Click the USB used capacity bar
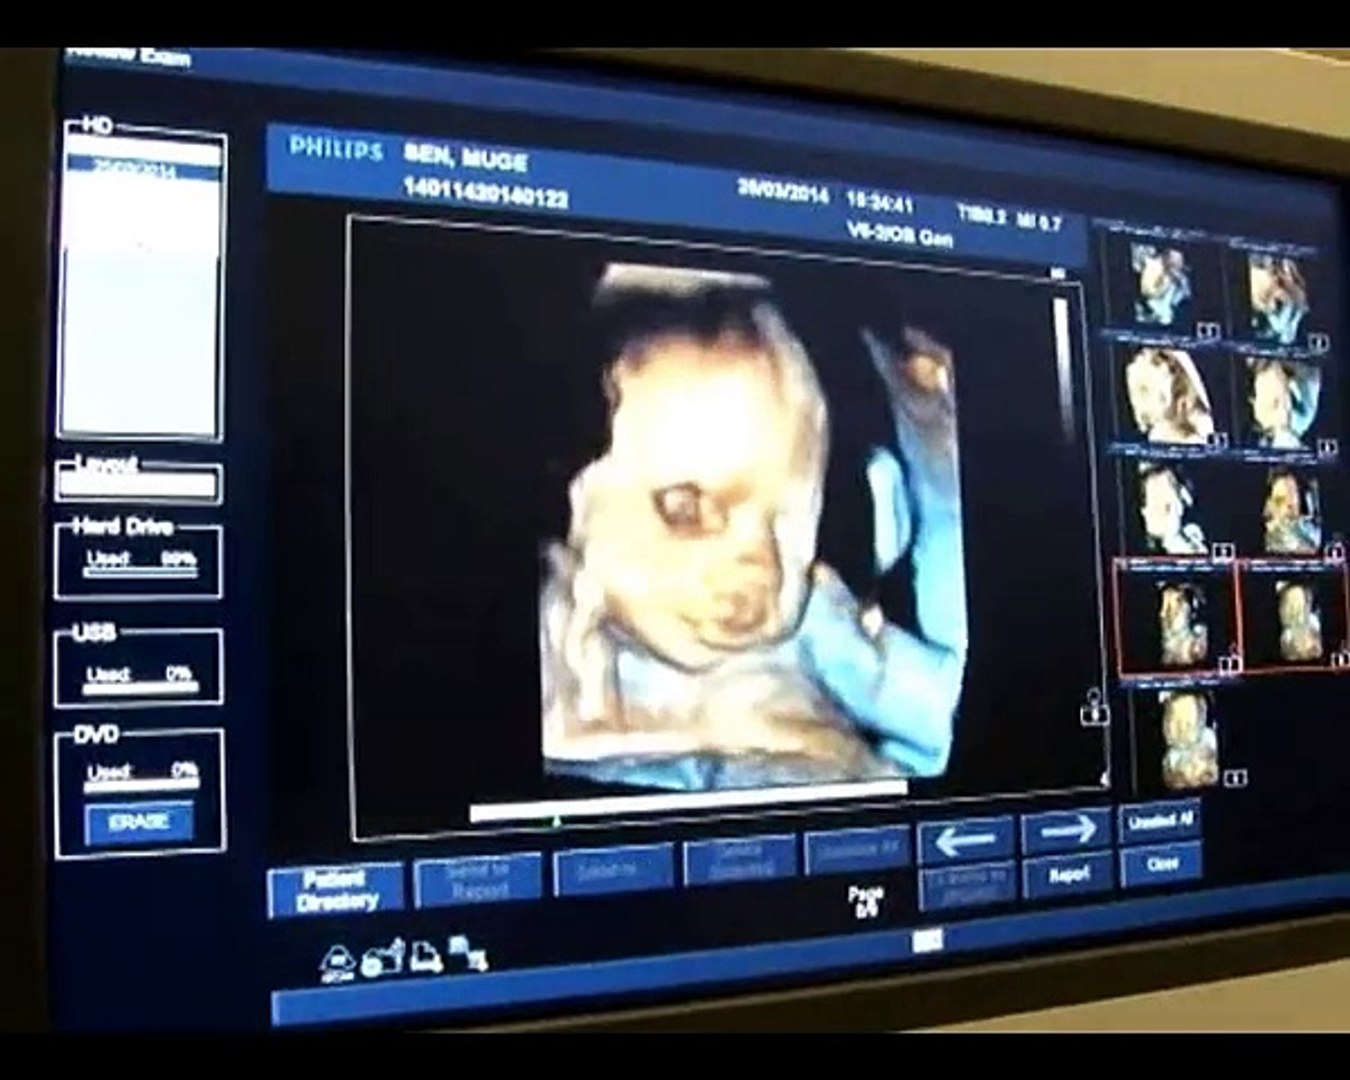The height and width of the screenshot is (1080, 1350). tap(140, 687)
